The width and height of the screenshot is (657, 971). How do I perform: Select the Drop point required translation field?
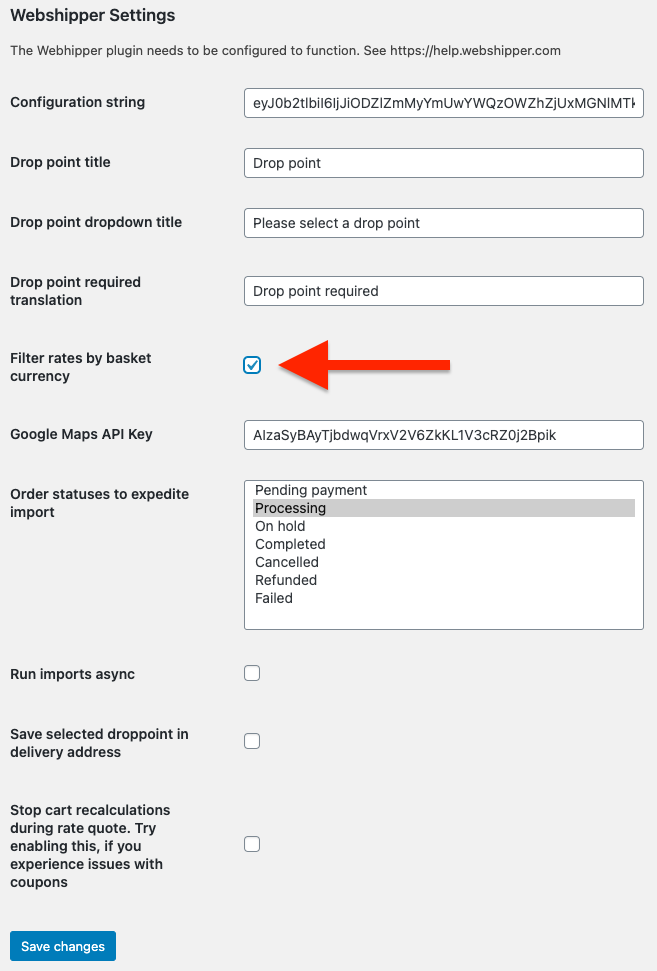point(444,291)
